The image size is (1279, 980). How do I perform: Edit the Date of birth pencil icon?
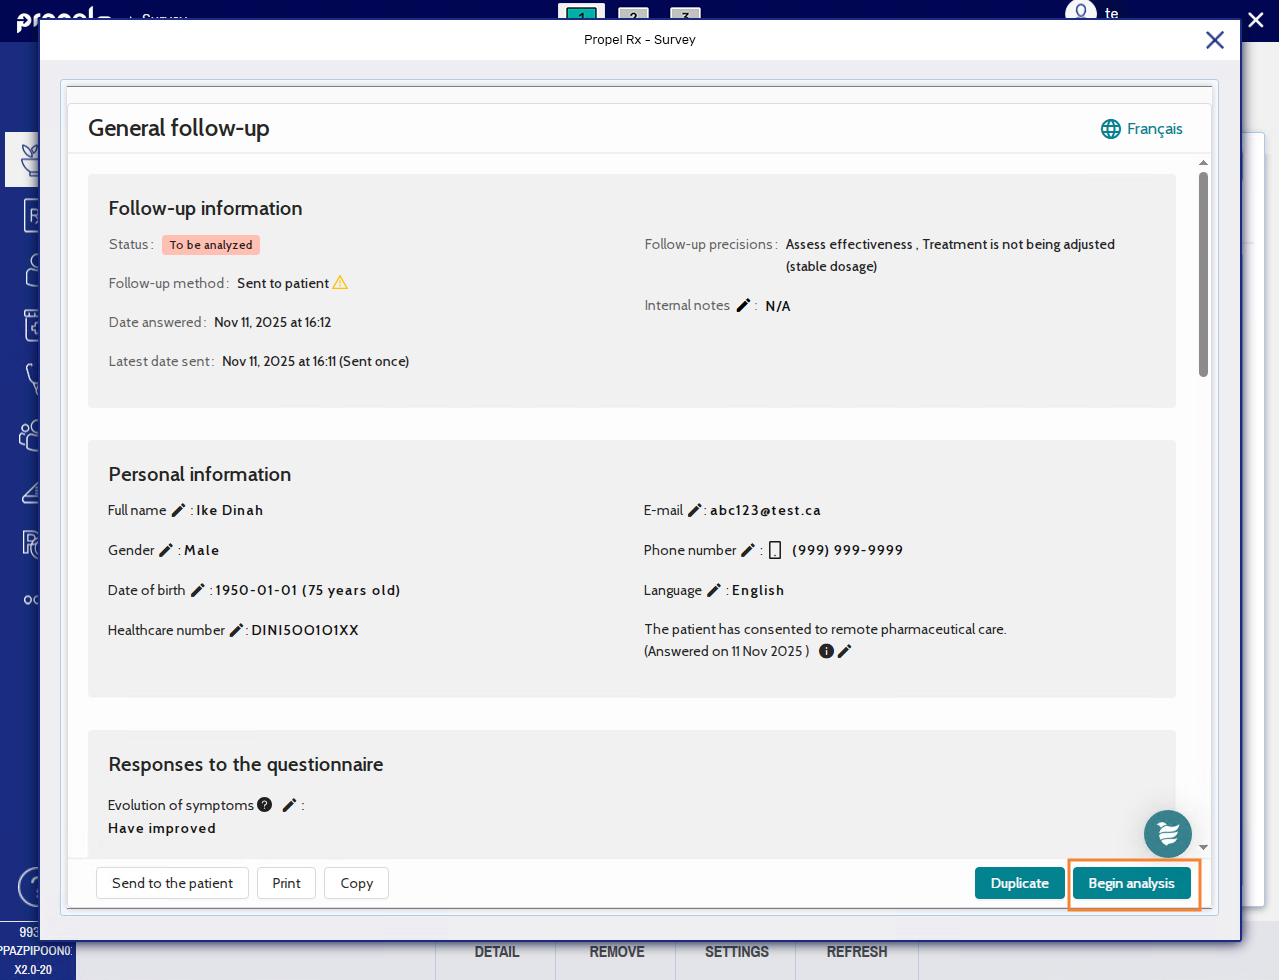pyautogui.click(x=197, y=591)
